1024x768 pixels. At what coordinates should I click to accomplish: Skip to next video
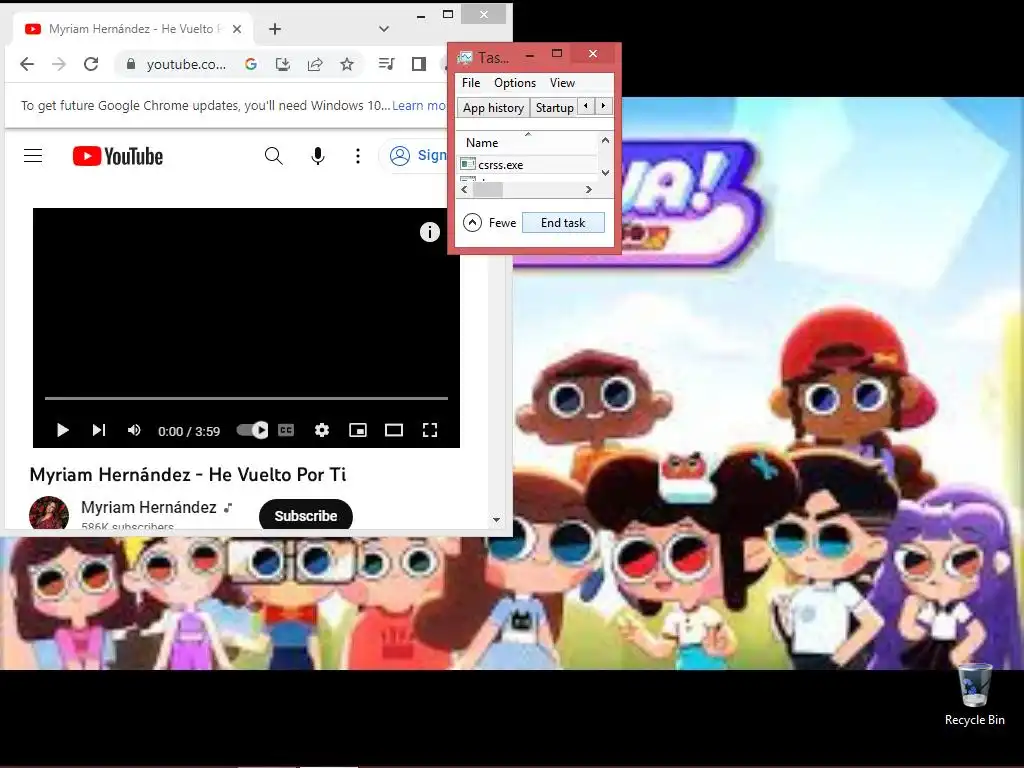pos(99,430)
